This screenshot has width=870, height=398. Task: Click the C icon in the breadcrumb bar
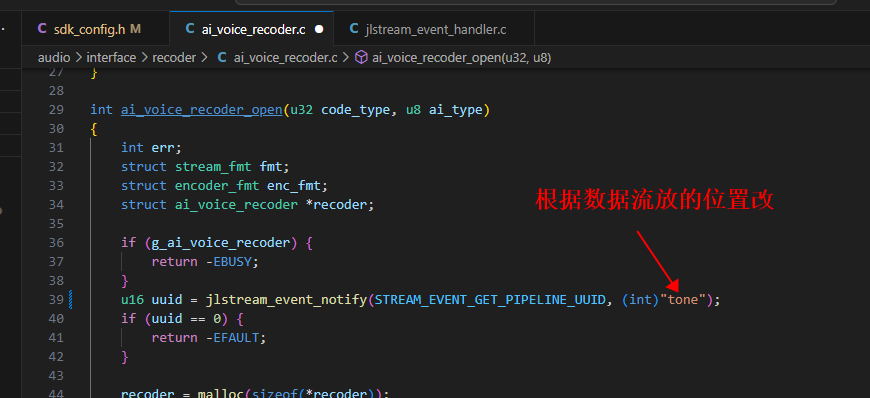coord(222,57)
